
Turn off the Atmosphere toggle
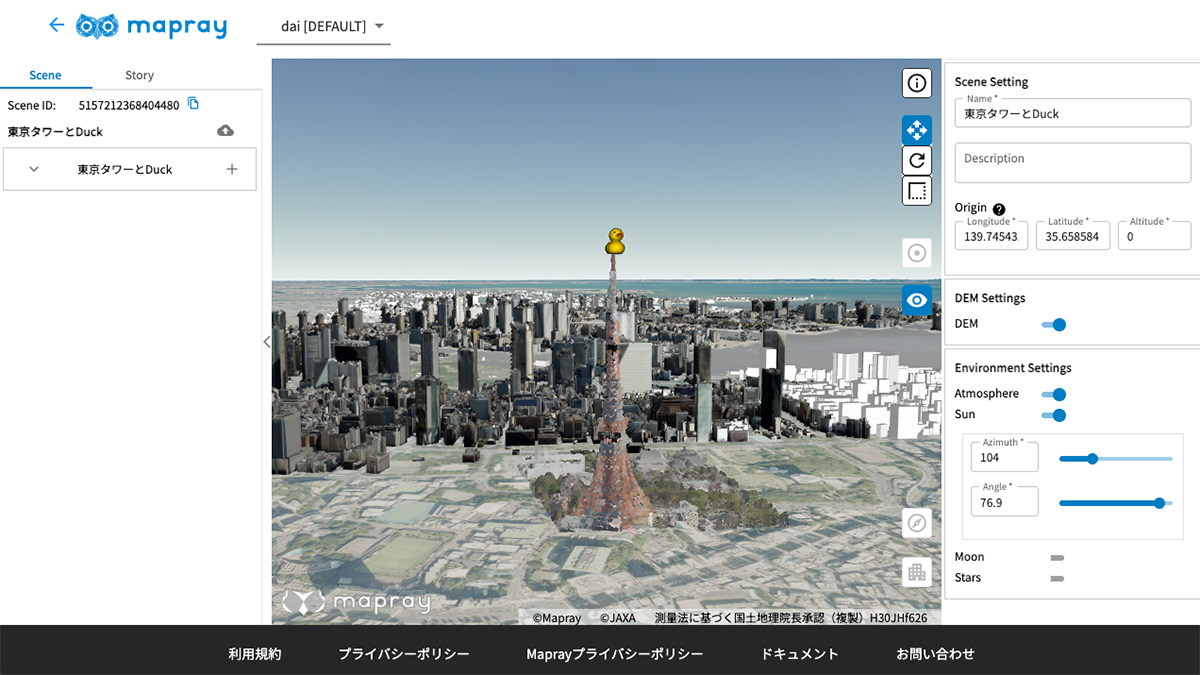point(1054,394)
